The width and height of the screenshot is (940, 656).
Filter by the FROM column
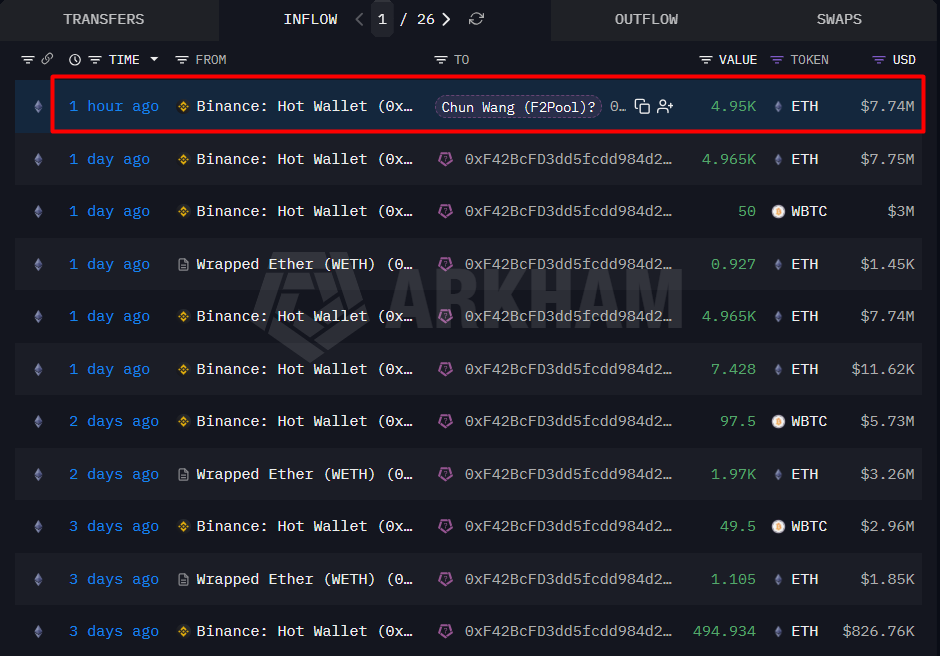(x=182, y=59)
